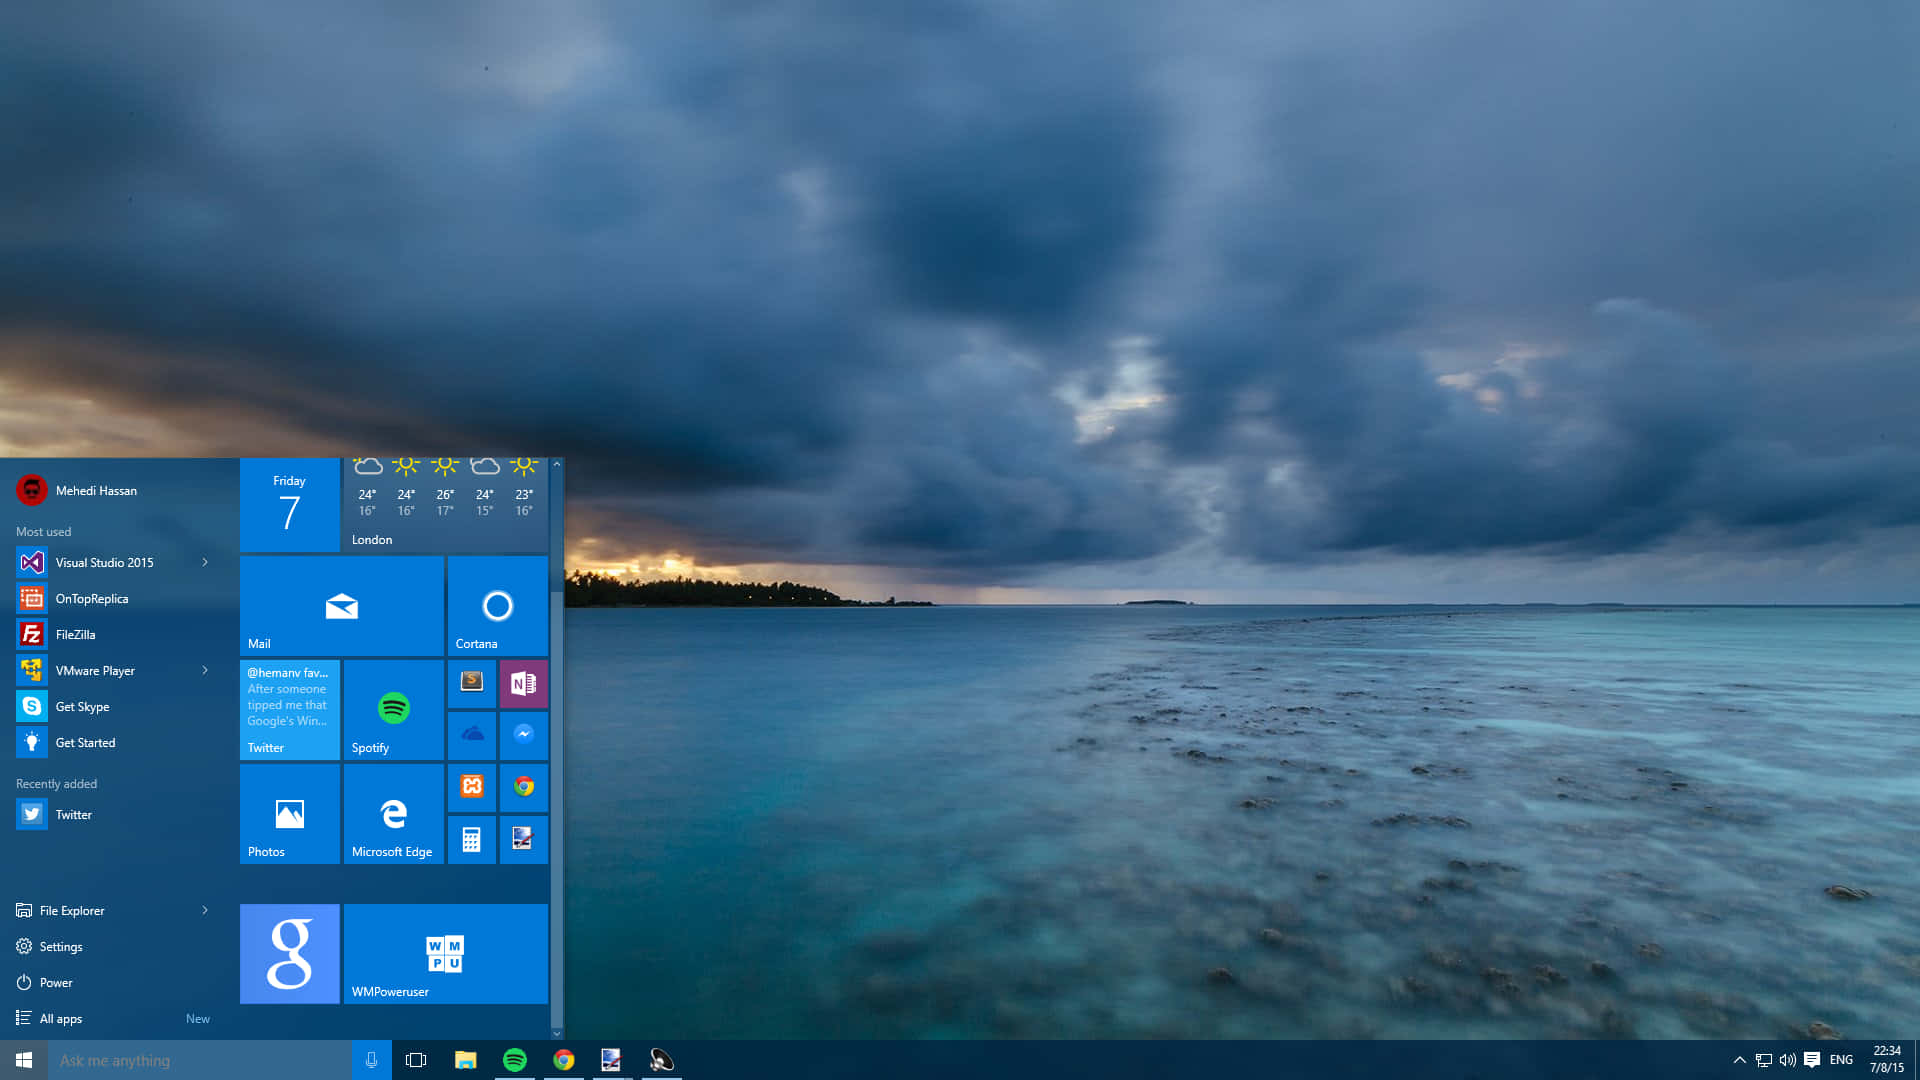Open the Google 'g' tile

(x=289, y=954)
